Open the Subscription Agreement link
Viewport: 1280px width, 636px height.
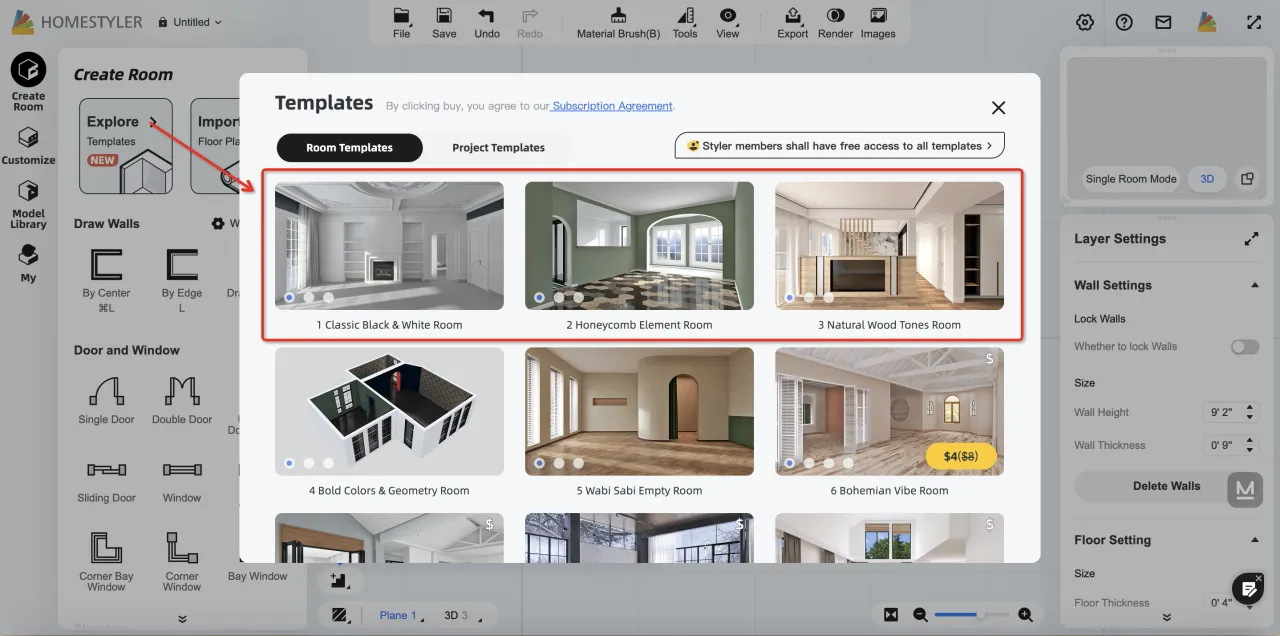click(612, 106)
